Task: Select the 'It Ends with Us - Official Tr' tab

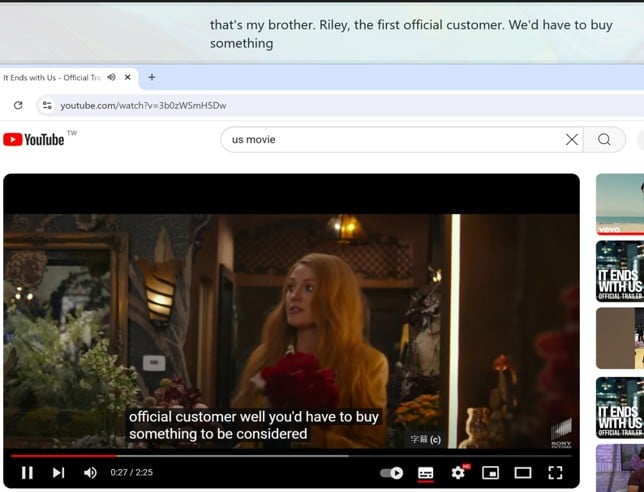Action: [x=52, y=78]
